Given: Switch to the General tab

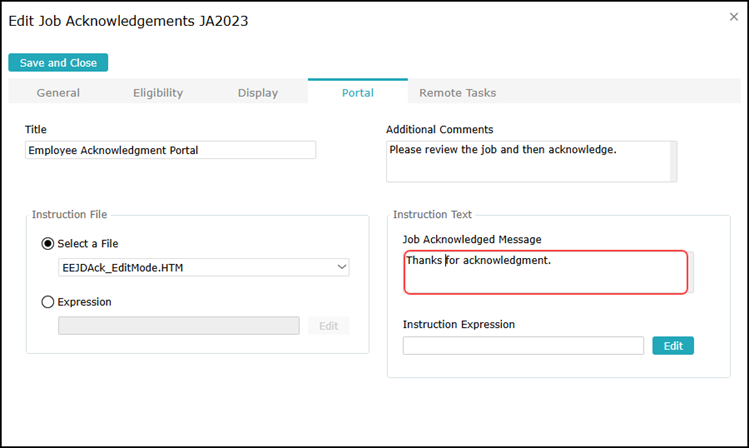Looking at the screenshot, I should click(58, 93).
